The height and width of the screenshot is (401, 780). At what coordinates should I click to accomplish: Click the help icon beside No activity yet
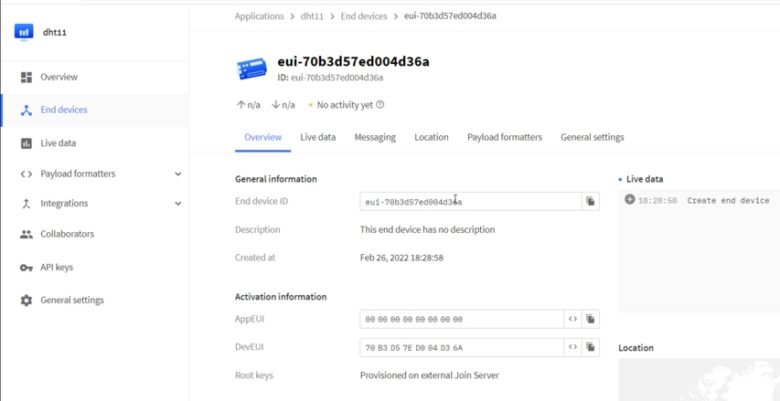click(380, 105)
